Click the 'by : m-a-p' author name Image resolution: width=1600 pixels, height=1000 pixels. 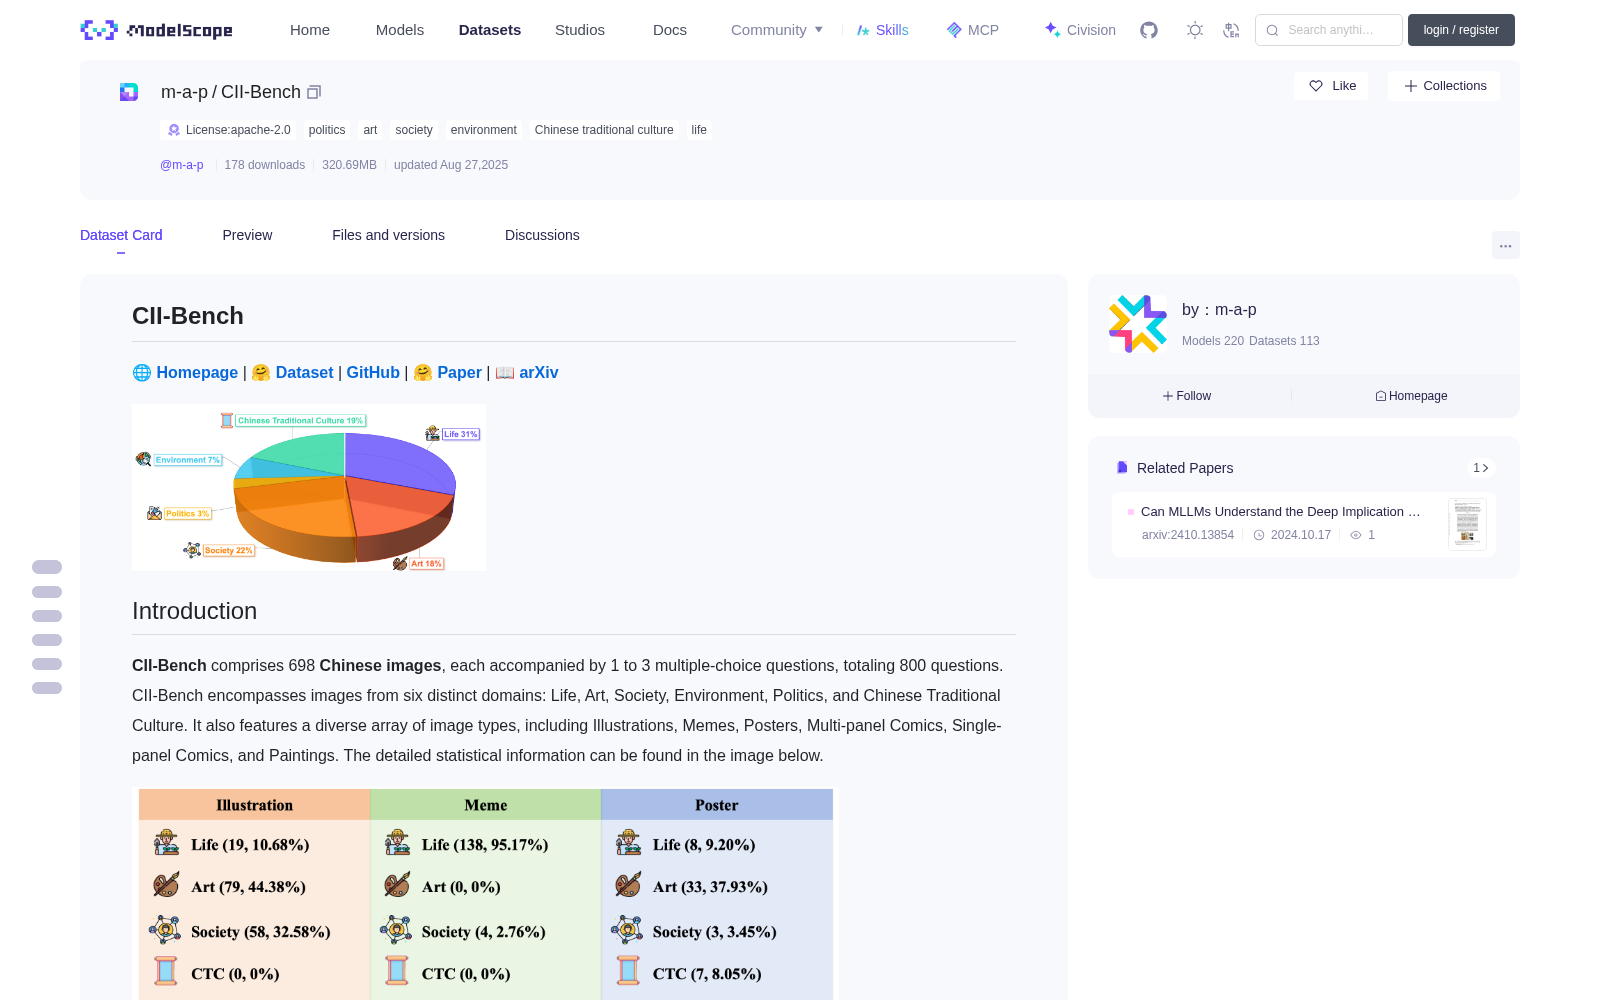click(1219, 310)
